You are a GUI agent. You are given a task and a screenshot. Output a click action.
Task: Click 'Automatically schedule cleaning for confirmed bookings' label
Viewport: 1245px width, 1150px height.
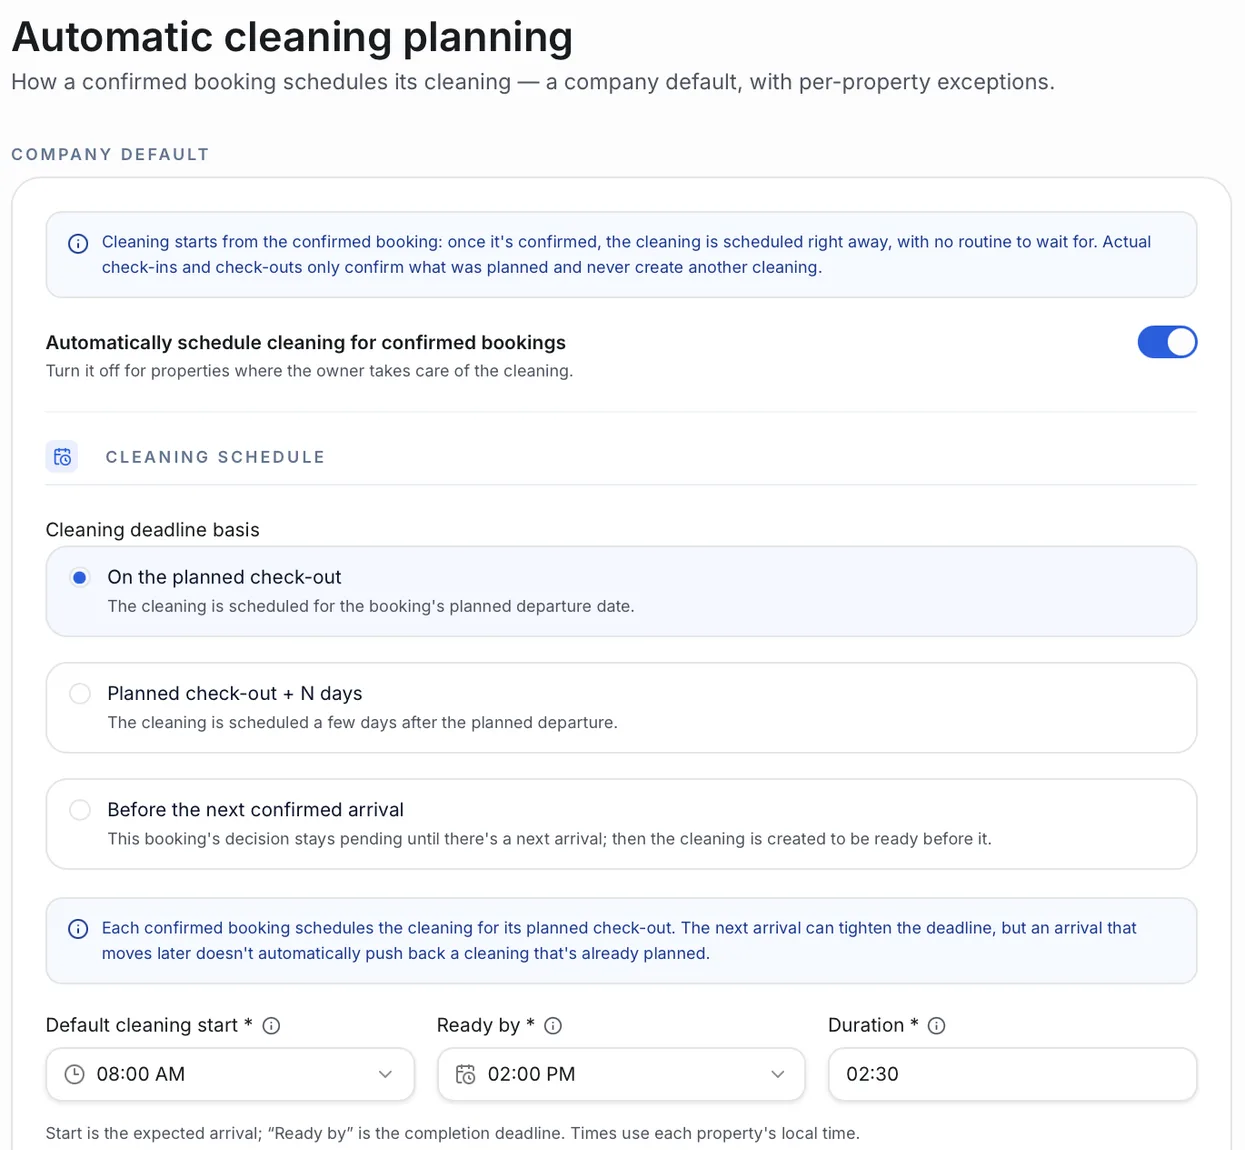(x=306, y=343)
